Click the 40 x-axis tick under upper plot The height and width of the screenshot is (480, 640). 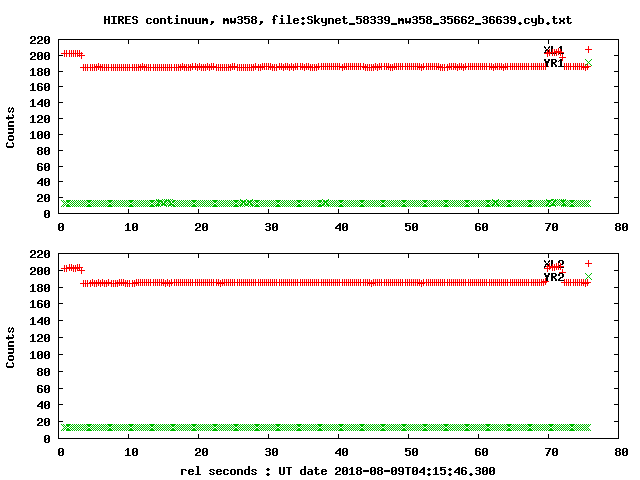(341, 227)
